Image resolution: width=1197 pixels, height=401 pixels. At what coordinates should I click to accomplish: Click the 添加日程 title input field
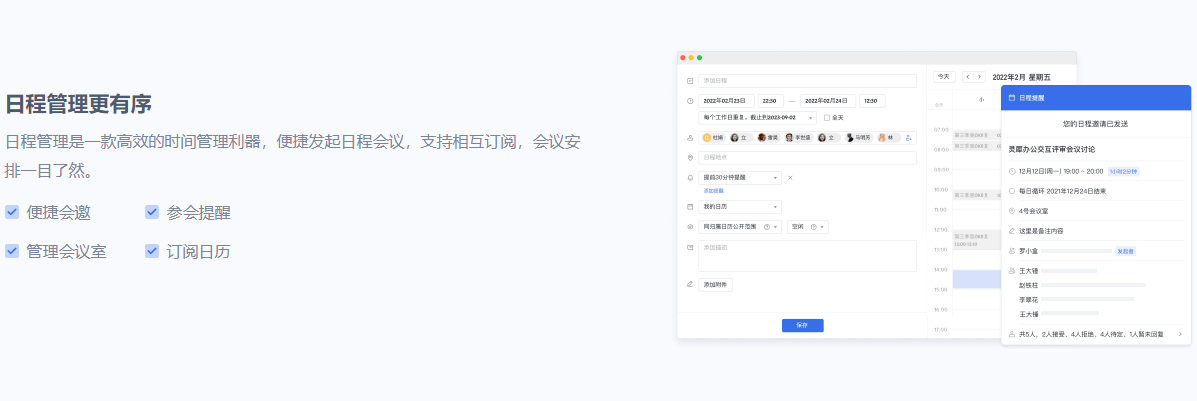click(x=807, y=81)
